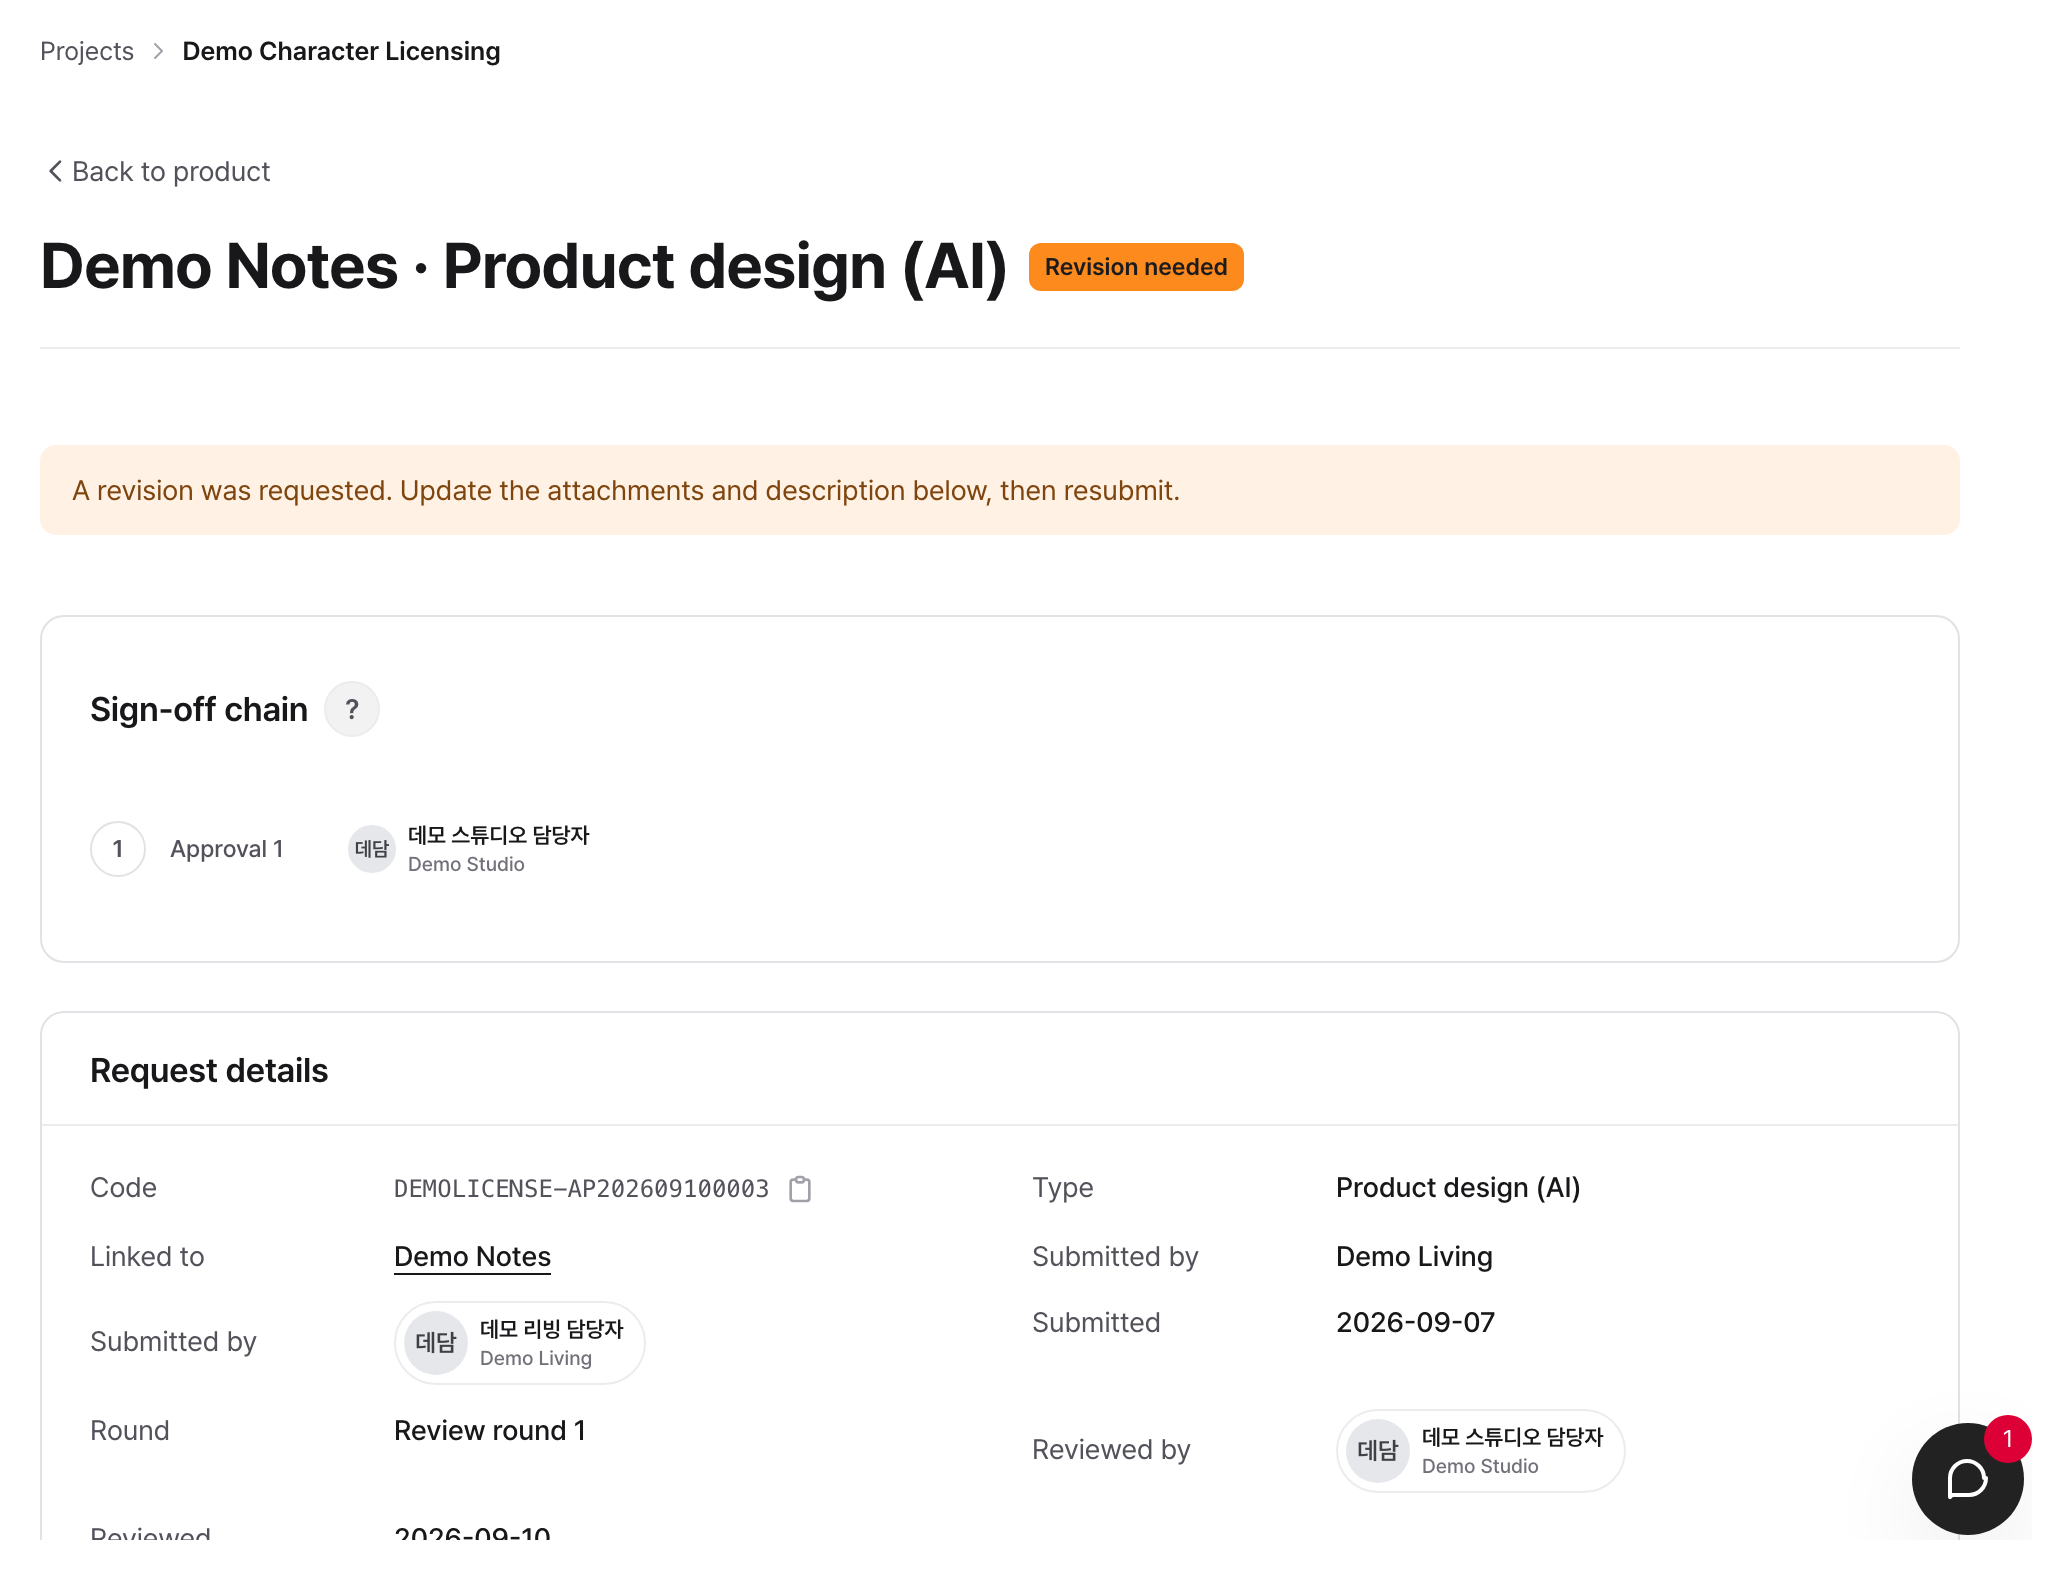Screen dimensions: 2072x1580
Task: Open the Sign-off chain help tooltip
Action: coord(352,709)
